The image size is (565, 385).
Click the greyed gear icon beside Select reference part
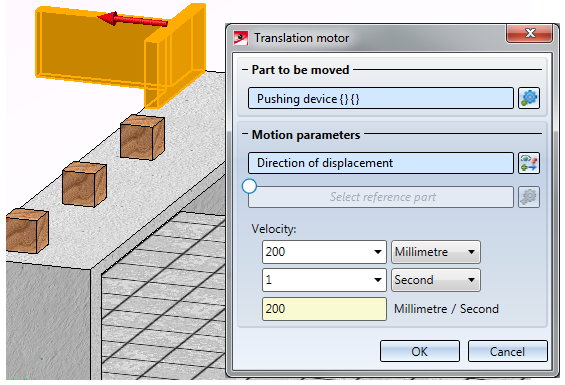click(x=529, y=197)
